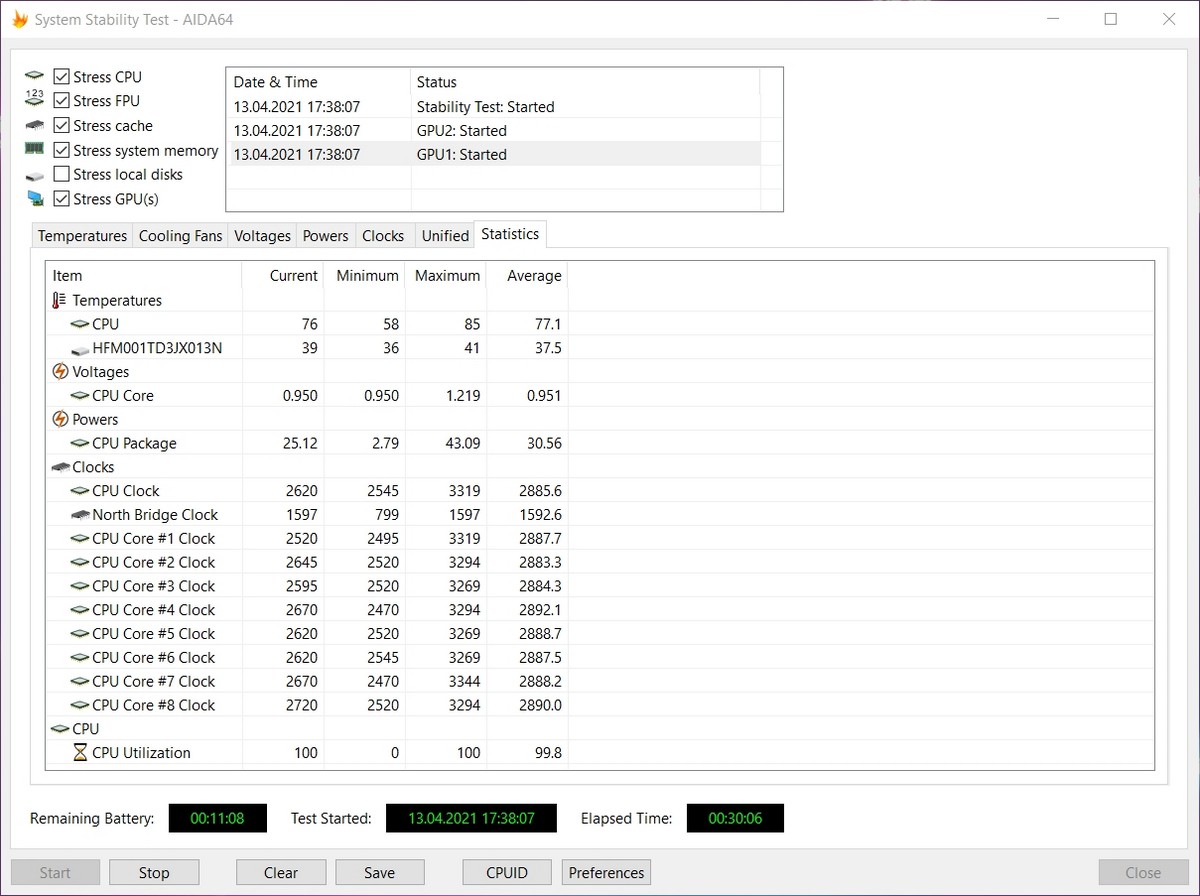
Task: Stop the stability test
Action: pos(154,873)
